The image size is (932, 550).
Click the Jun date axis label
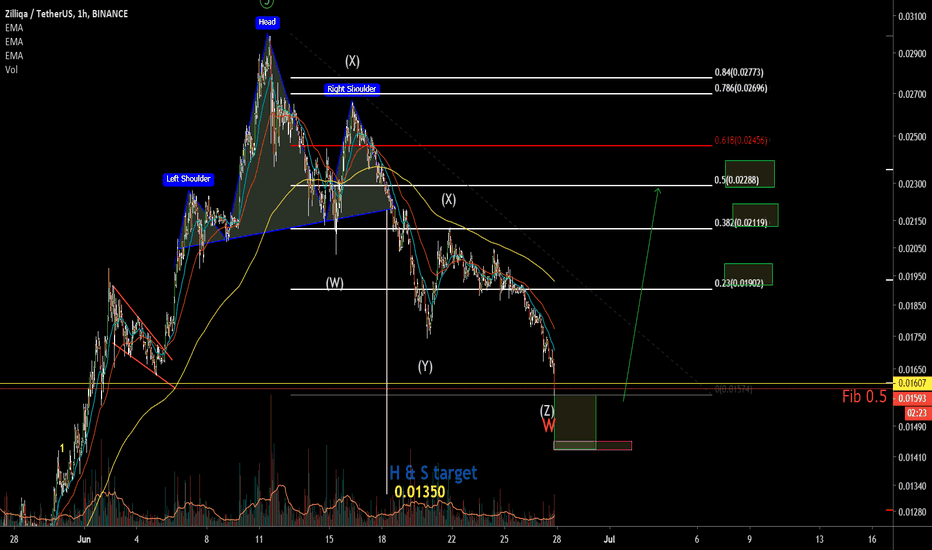(x=84, y=539)
